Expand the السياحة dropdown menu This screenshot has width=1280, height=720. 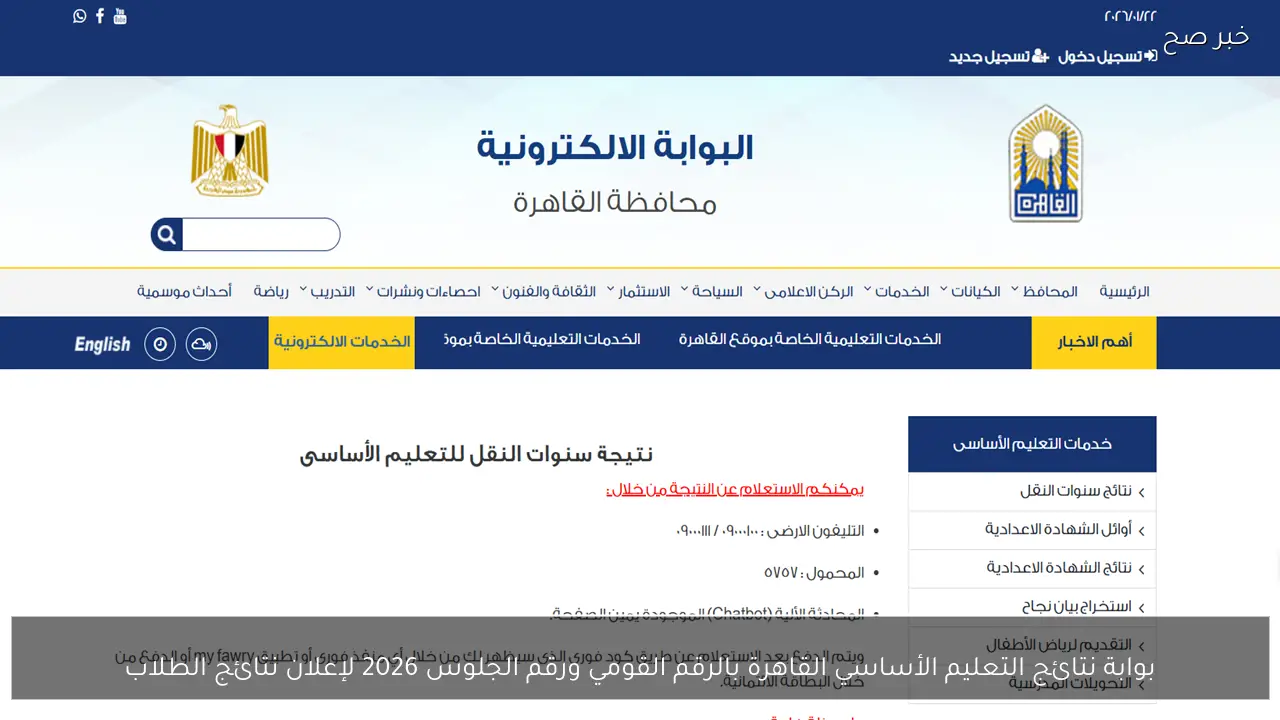[x=718, y=291]
